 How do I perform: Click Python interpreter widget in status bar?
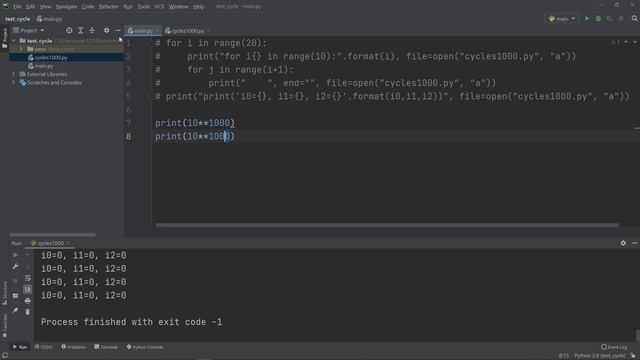coord(600,356)
